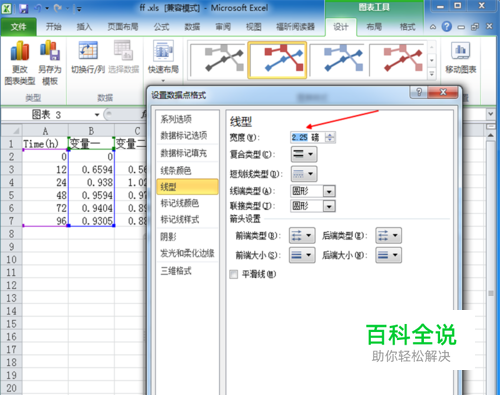Open the quick access toolbar customize arrow
The image size is (500, 395).
point(79,9)
